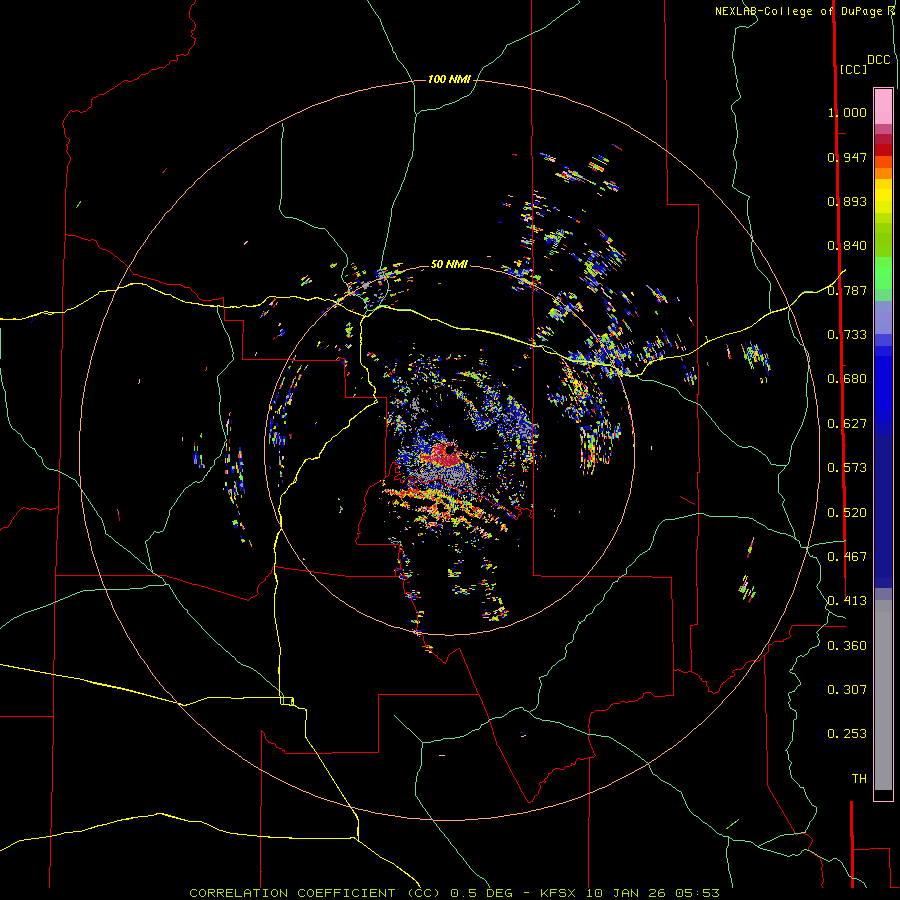Click the 0.573 scale value
Viewport: 900px width, 900px height.
847,468
